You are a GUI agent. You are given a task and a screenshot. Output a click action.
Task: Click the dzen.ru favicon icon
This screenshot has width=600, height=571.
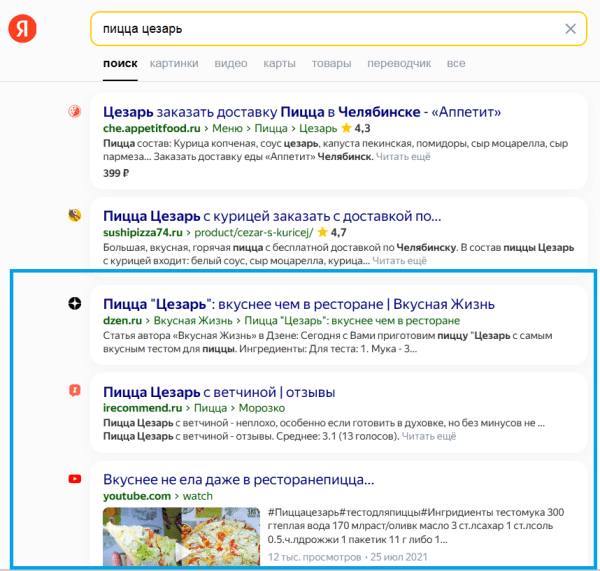coord(75,303)
